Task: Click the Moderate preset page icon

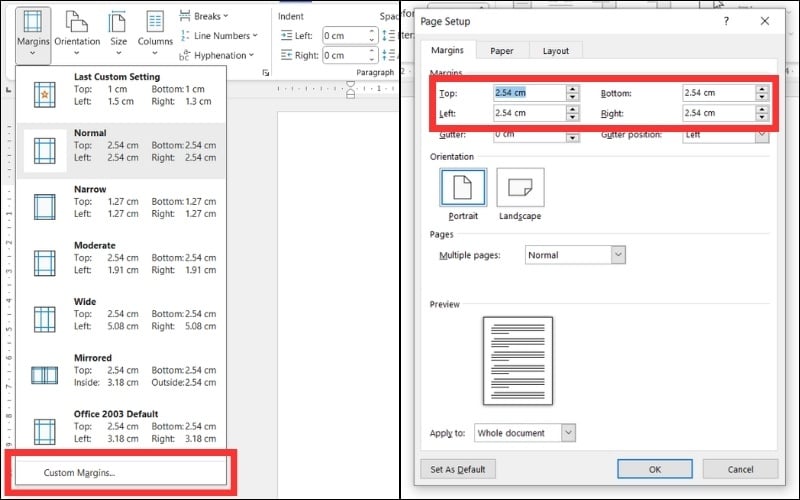Action: click(45, 263)
